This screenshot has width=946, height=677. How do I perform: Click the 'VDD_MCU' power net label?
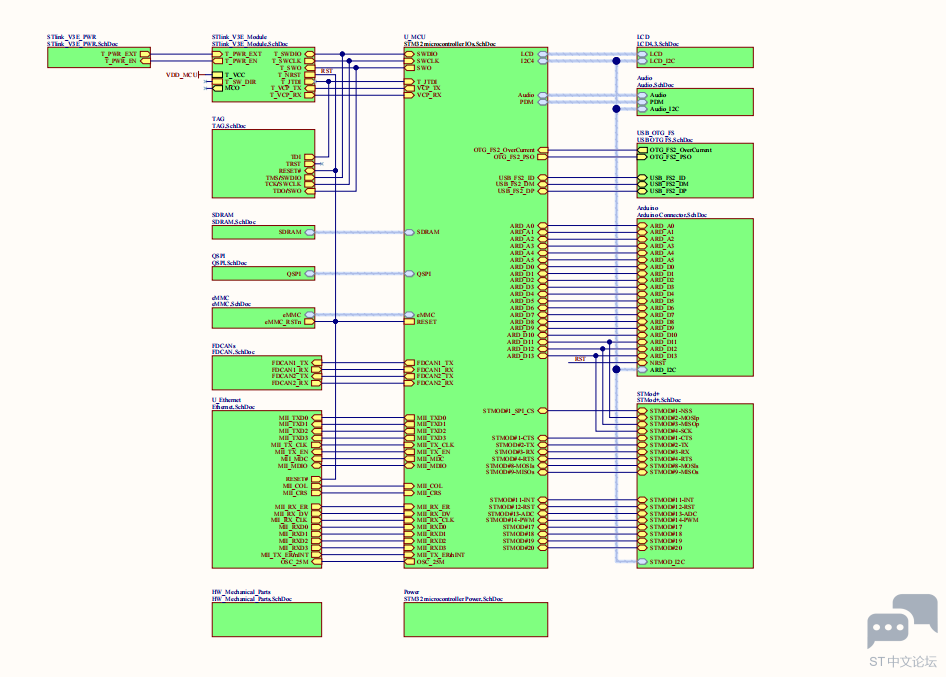182,75
